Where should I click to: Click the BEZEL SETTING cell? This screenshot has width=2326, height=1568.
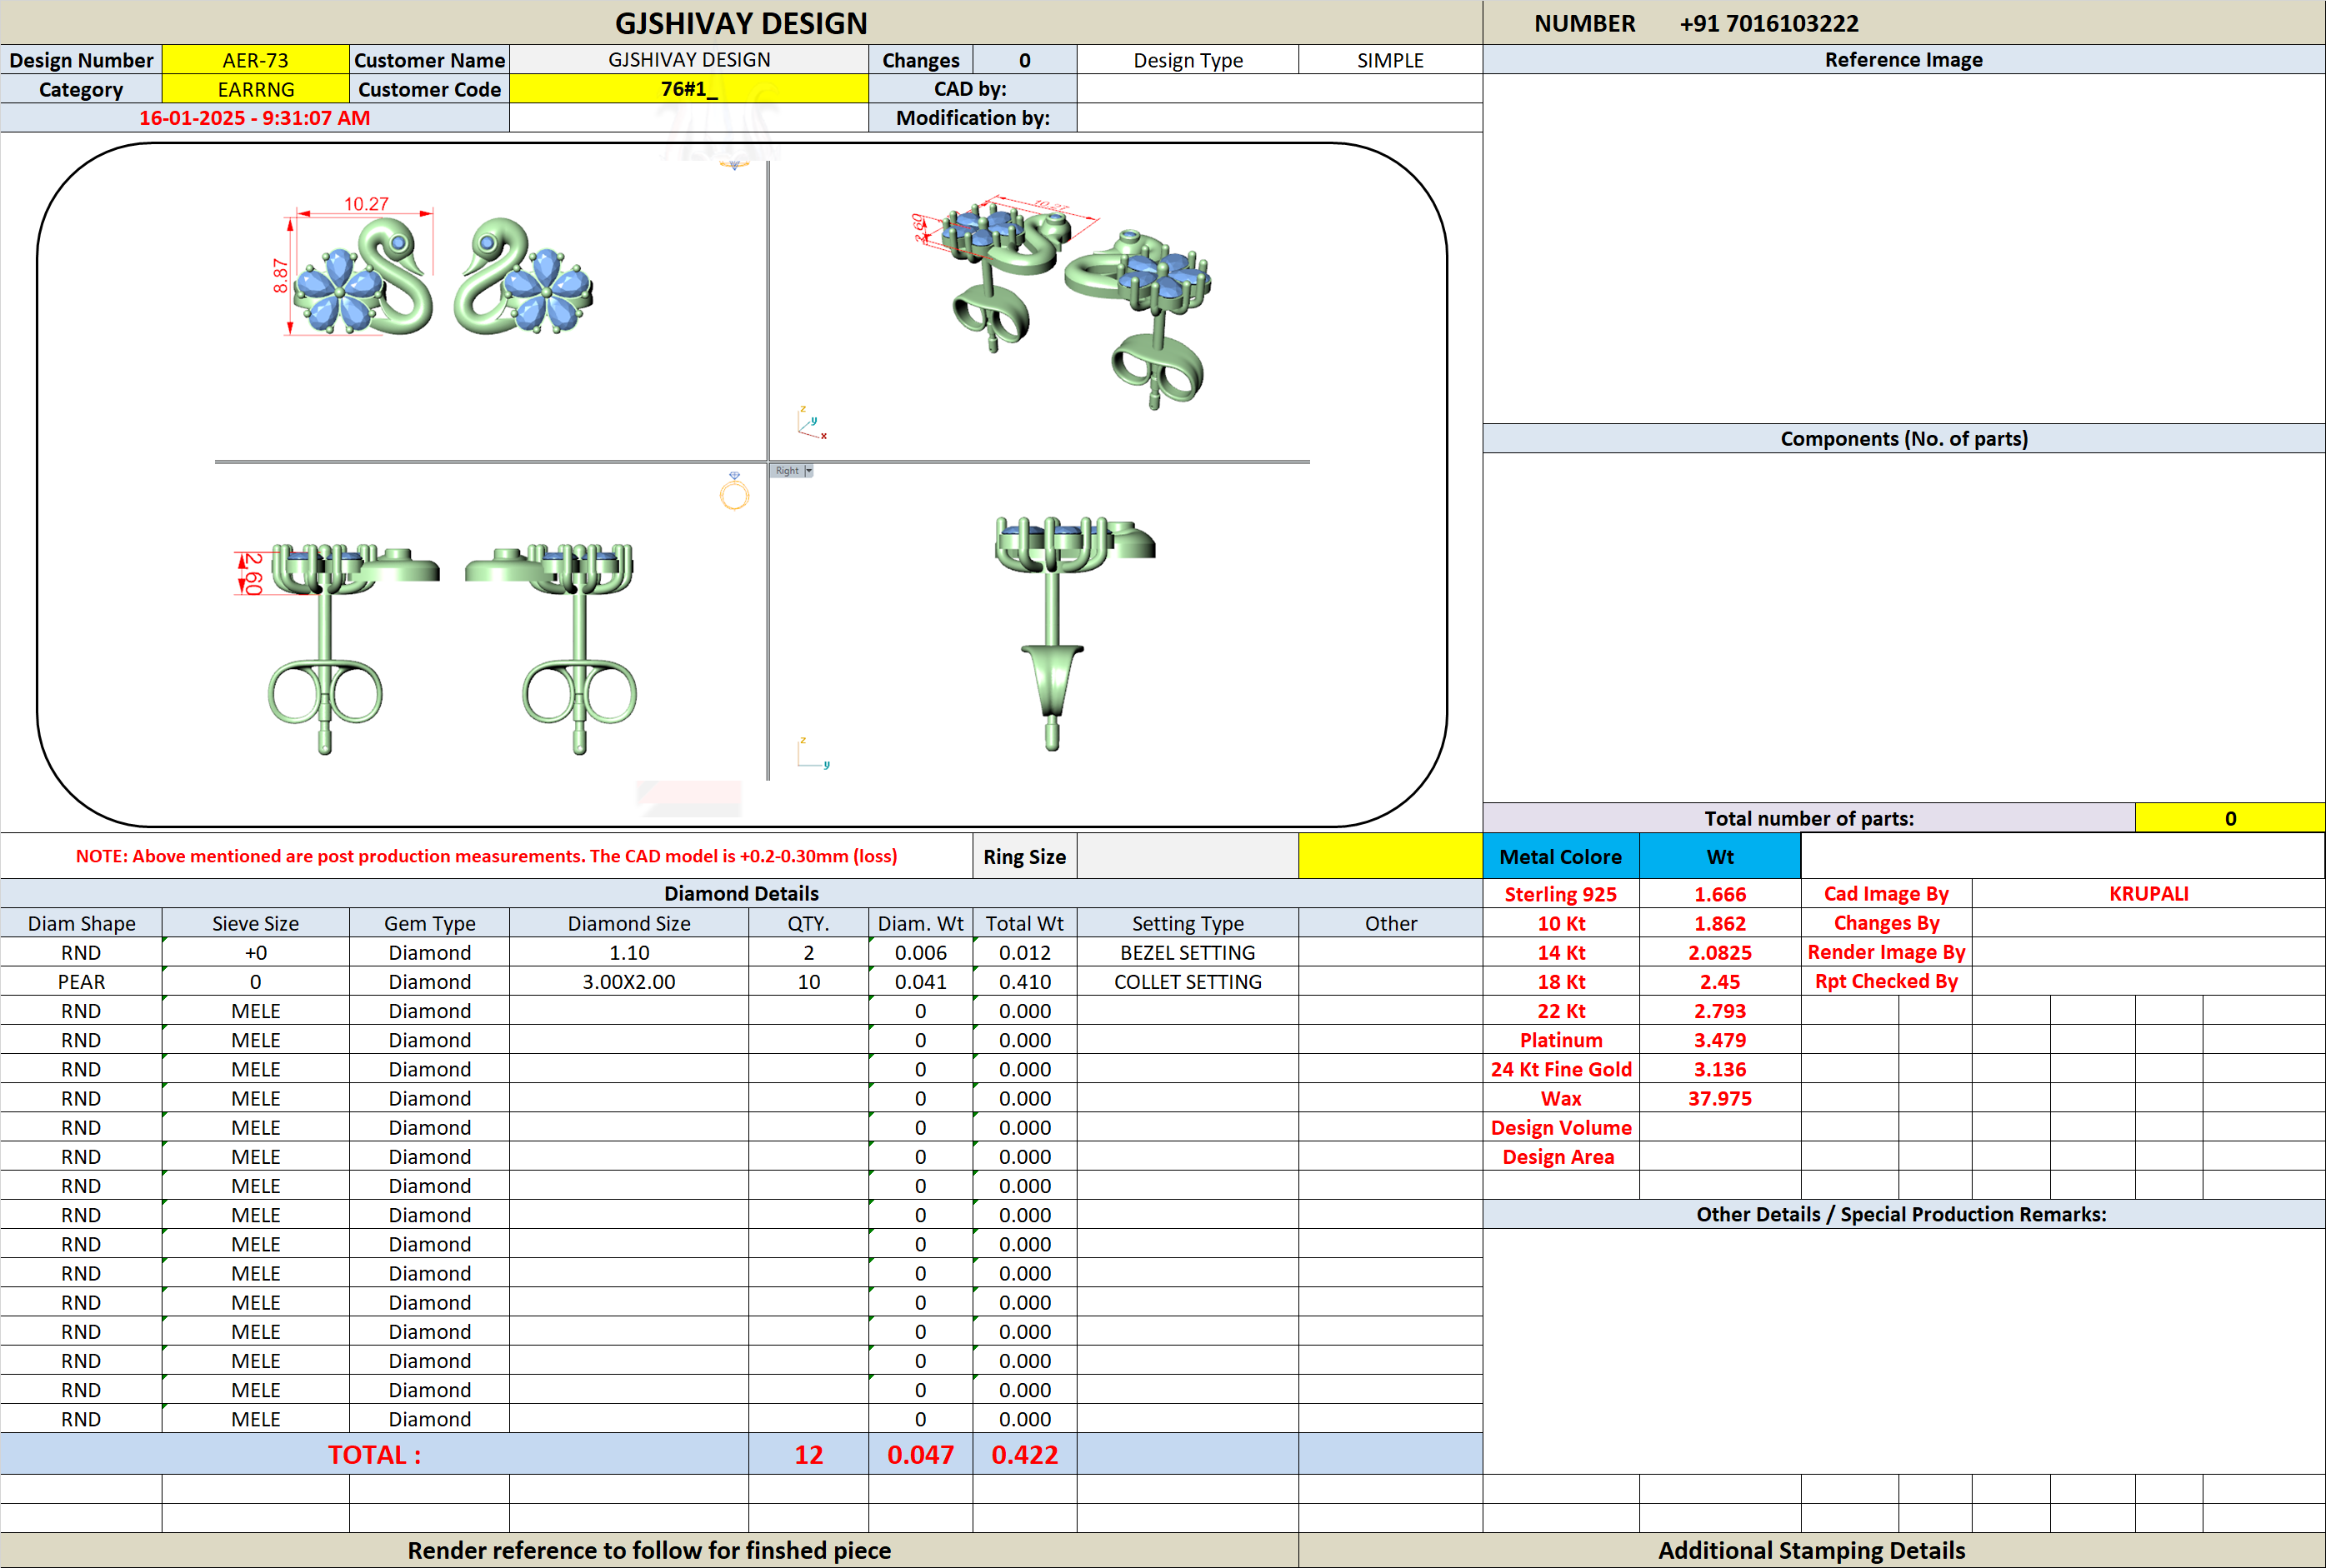pyautogui.click(x=1188, y=952)
